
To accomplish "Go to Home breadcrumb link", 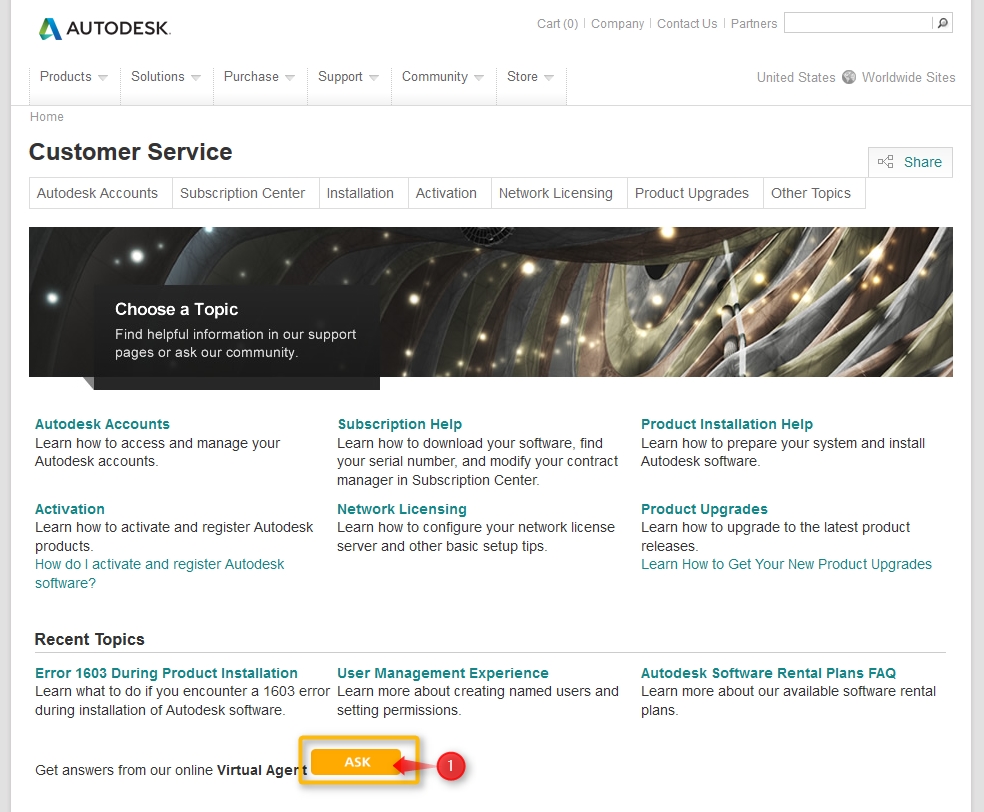I will [x=47, y=117].
